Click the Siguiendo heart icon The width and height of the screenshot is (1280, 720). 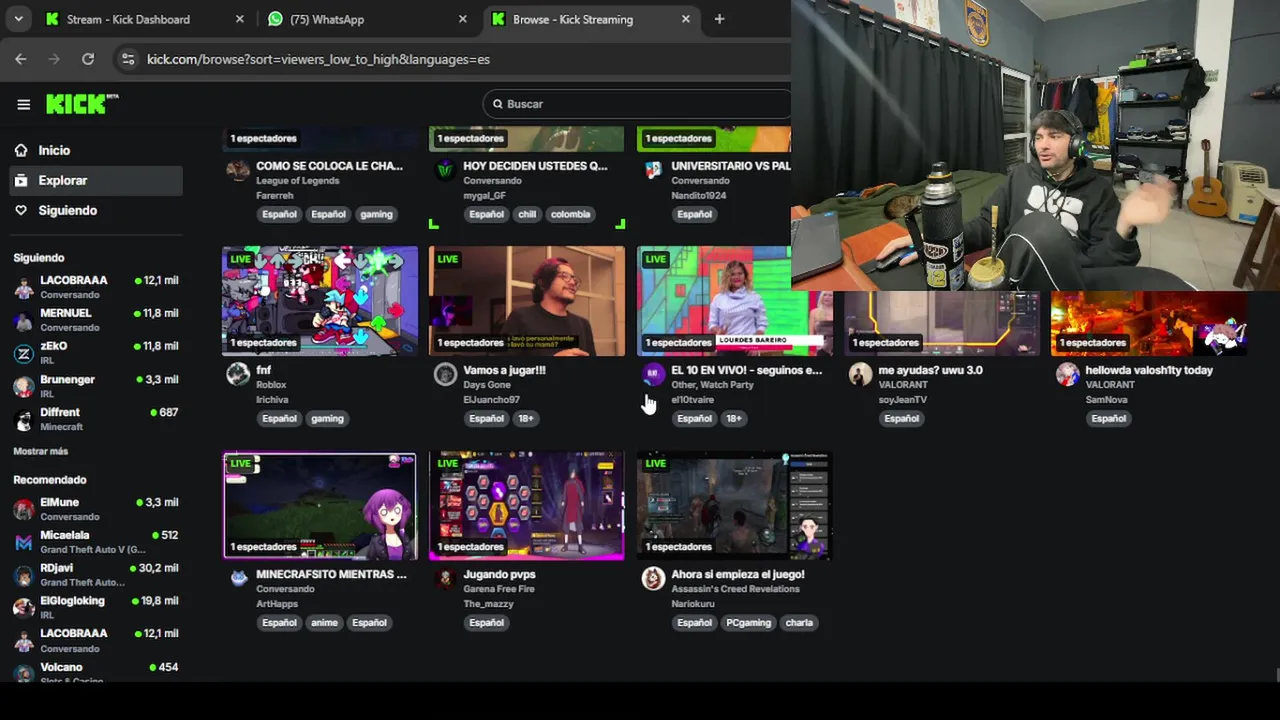21,210
